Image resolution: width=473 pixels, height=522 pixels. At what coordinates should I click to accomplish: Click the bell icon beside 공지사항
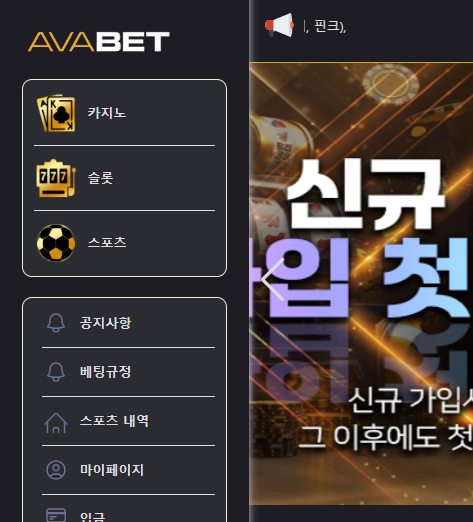coord(56,323)
